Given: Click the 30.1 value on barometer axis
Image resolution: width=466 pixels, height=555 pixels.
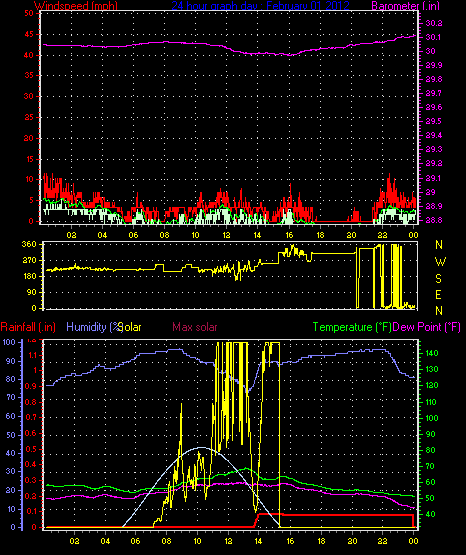Looking at the screenshot, I should [x=434, y=38].
